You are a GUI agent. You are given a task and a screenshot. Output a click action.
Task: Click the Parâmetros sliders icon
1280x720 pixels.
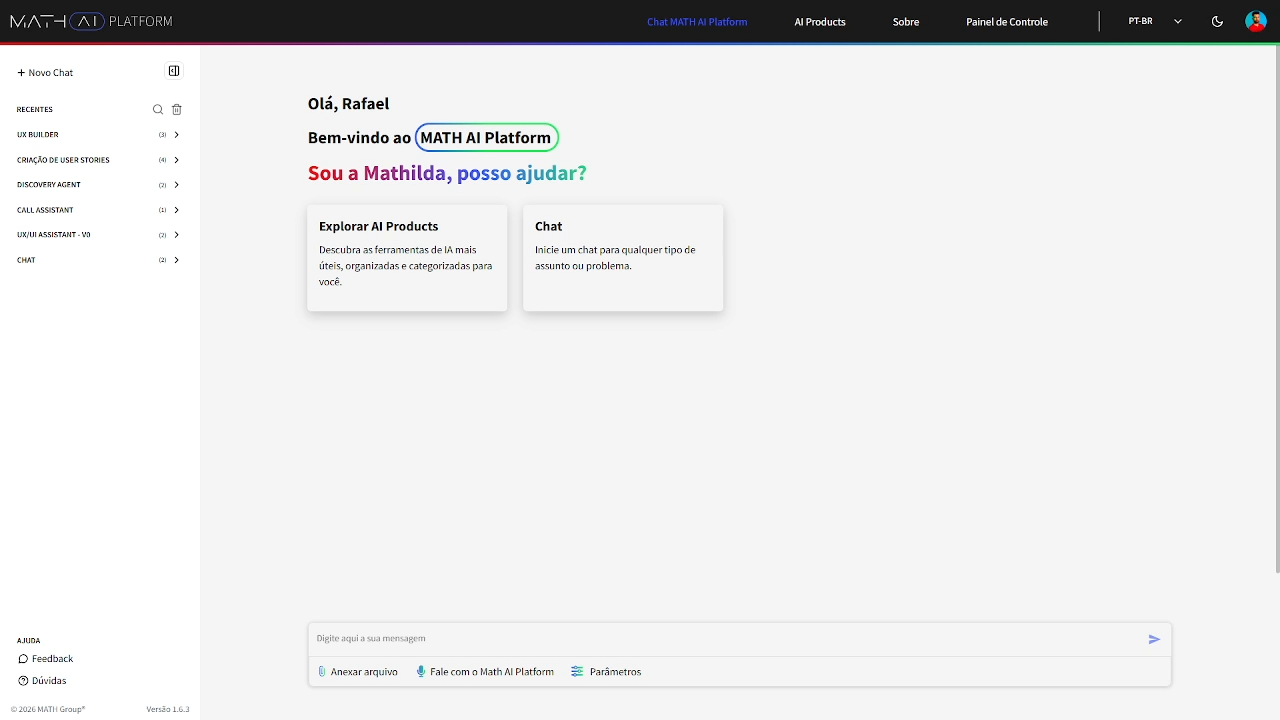click(x=577, y=672)
